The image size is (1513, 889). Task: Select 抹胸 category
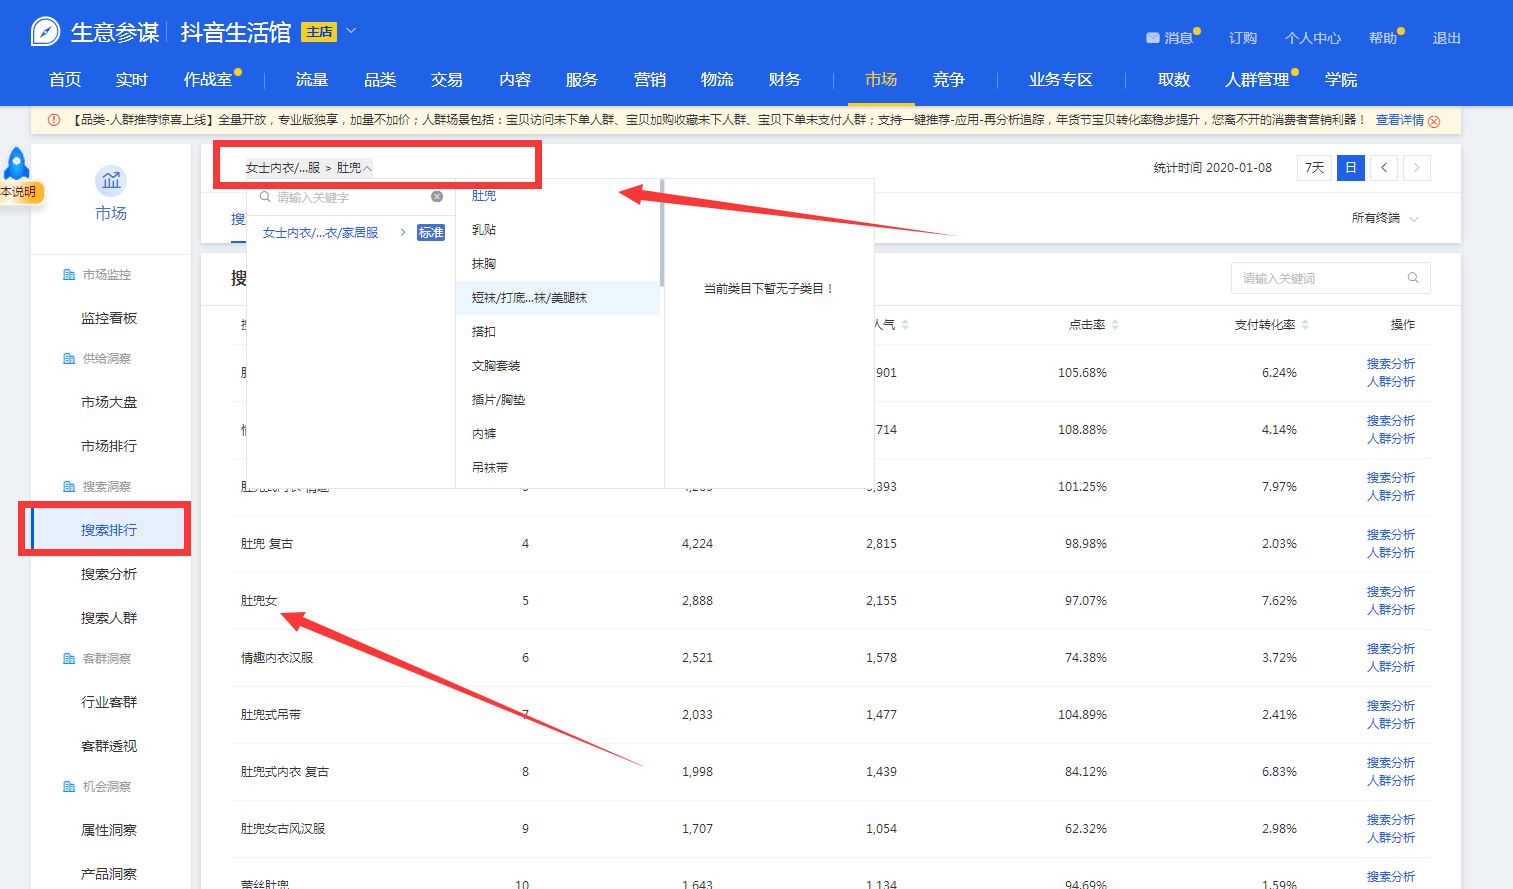[x=484, y=264]
